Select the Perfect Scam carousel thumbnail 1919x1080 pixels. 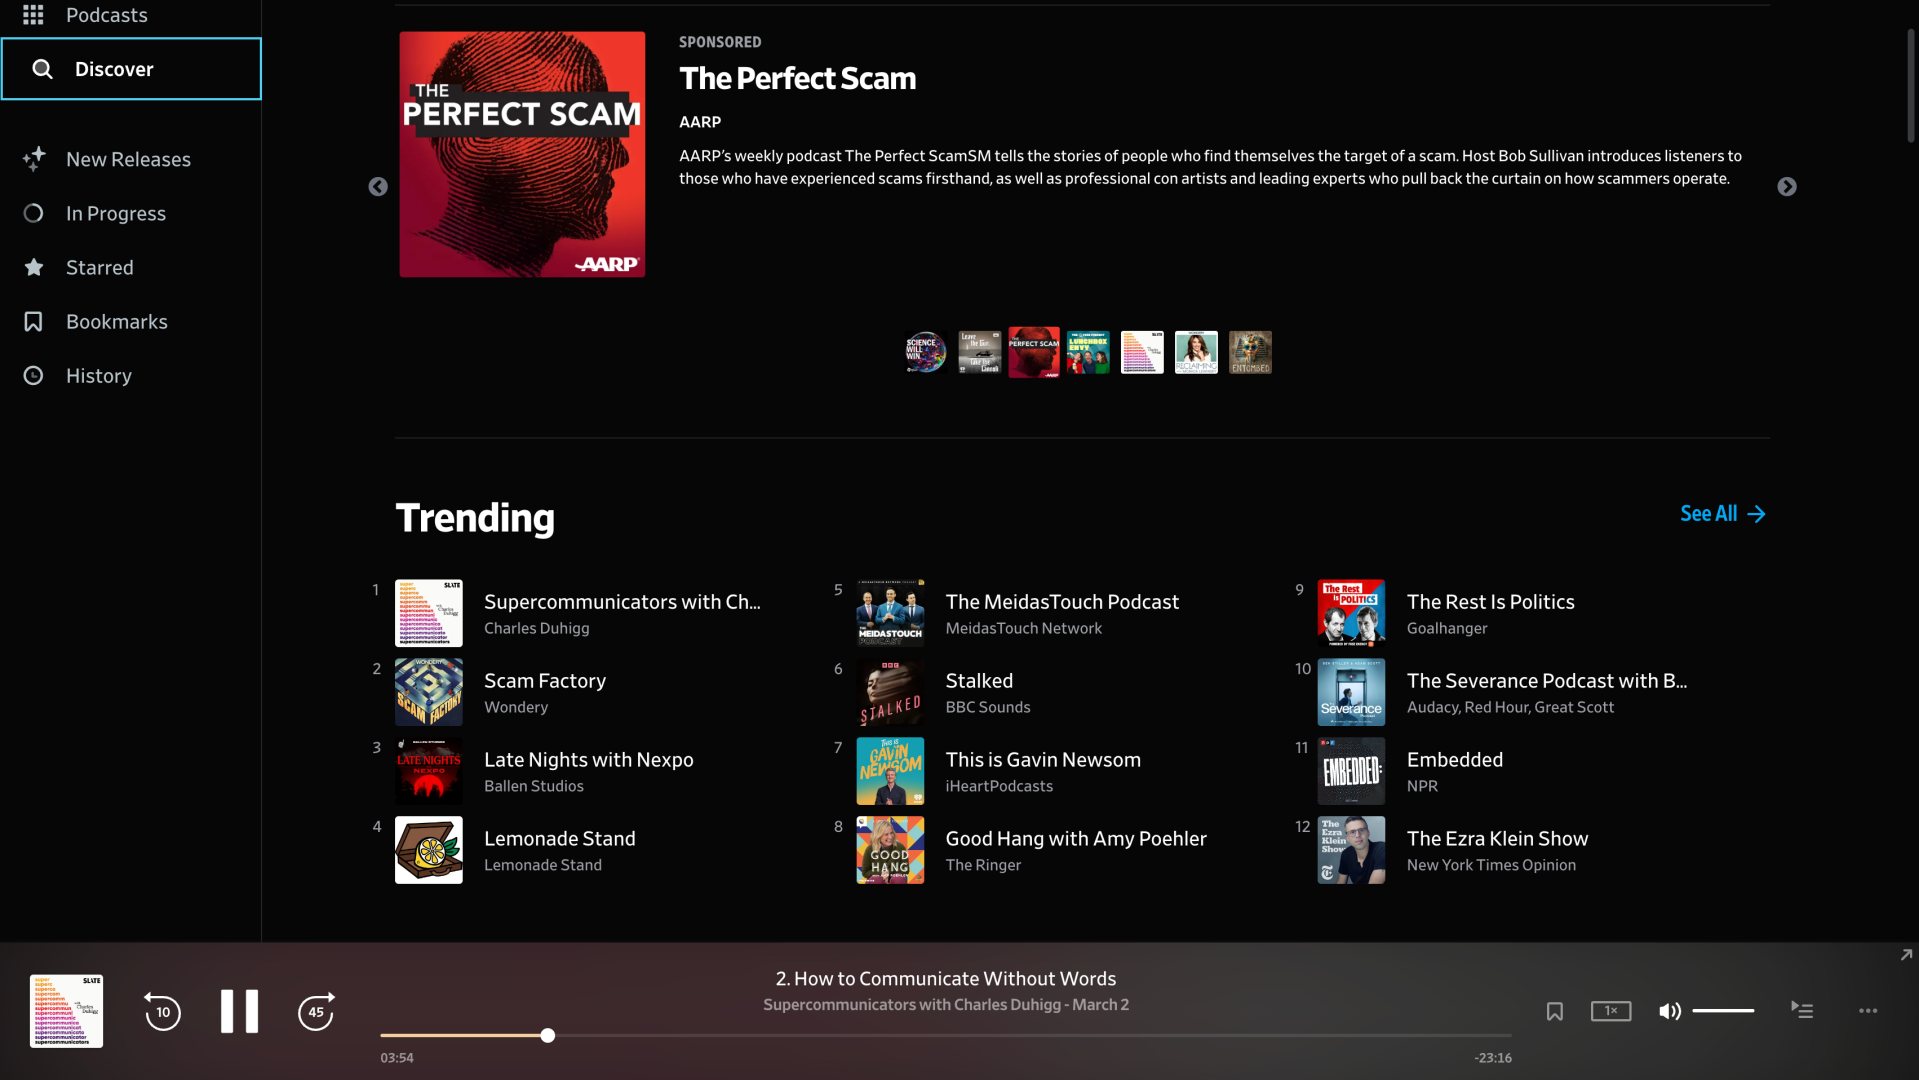[1034, 352]
